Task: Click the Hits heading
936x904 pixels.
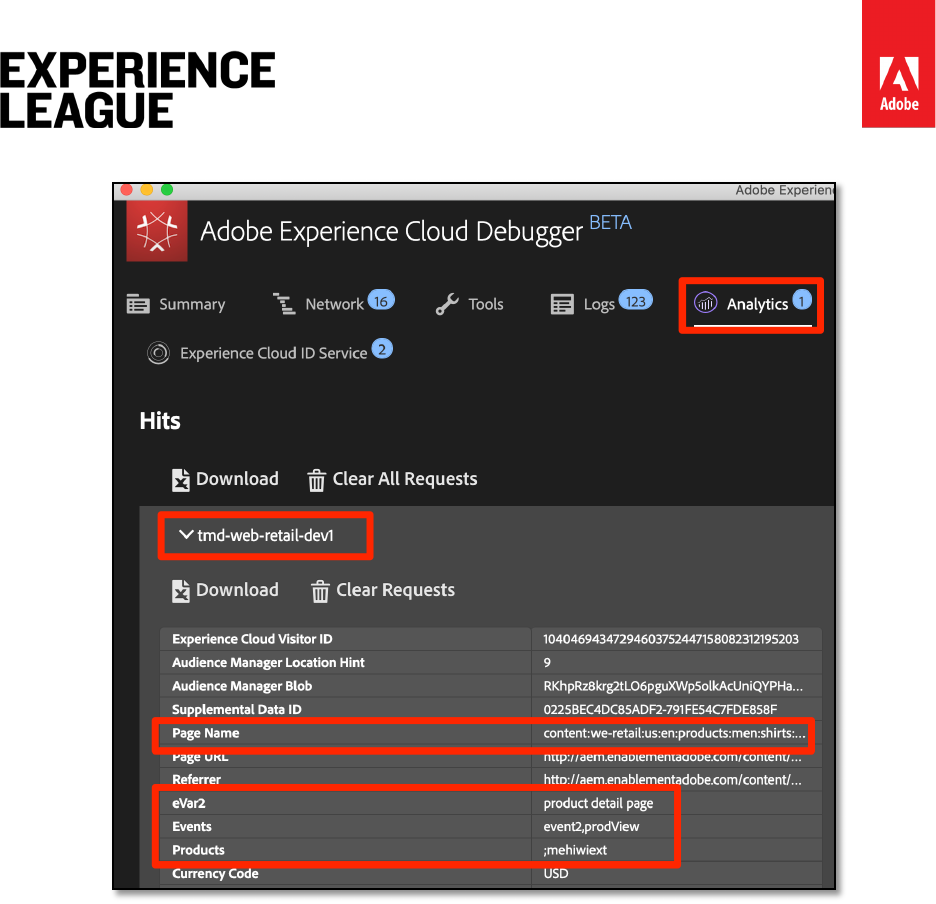Action: [160, 420]
